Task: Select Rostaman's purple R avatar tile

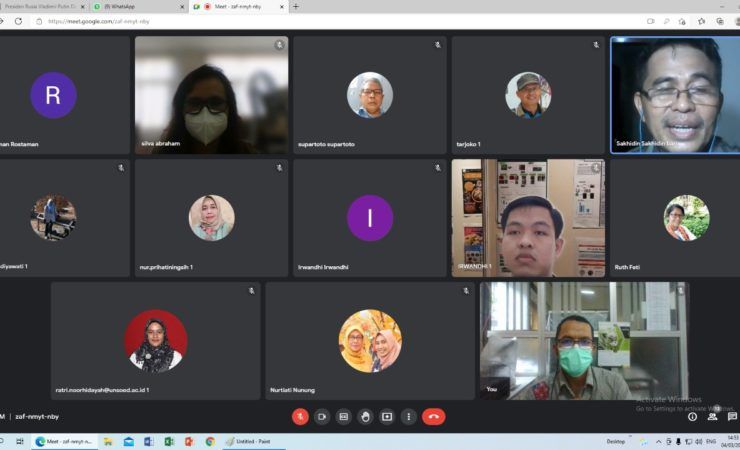Action: point(53,95)
